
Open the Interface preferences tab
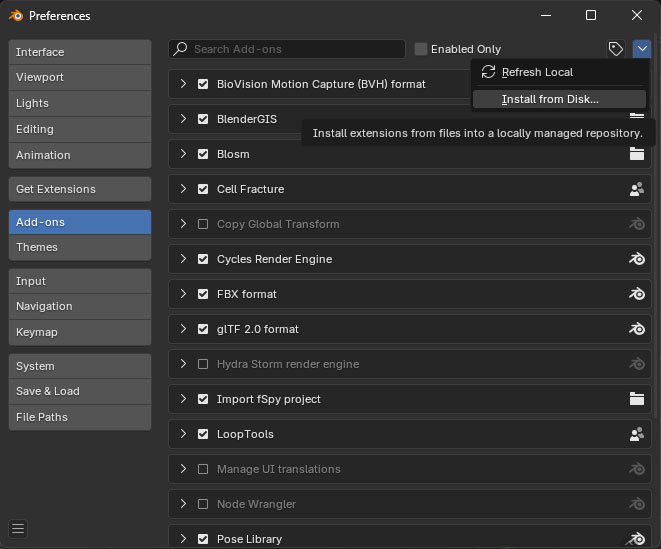coord(80,52)
